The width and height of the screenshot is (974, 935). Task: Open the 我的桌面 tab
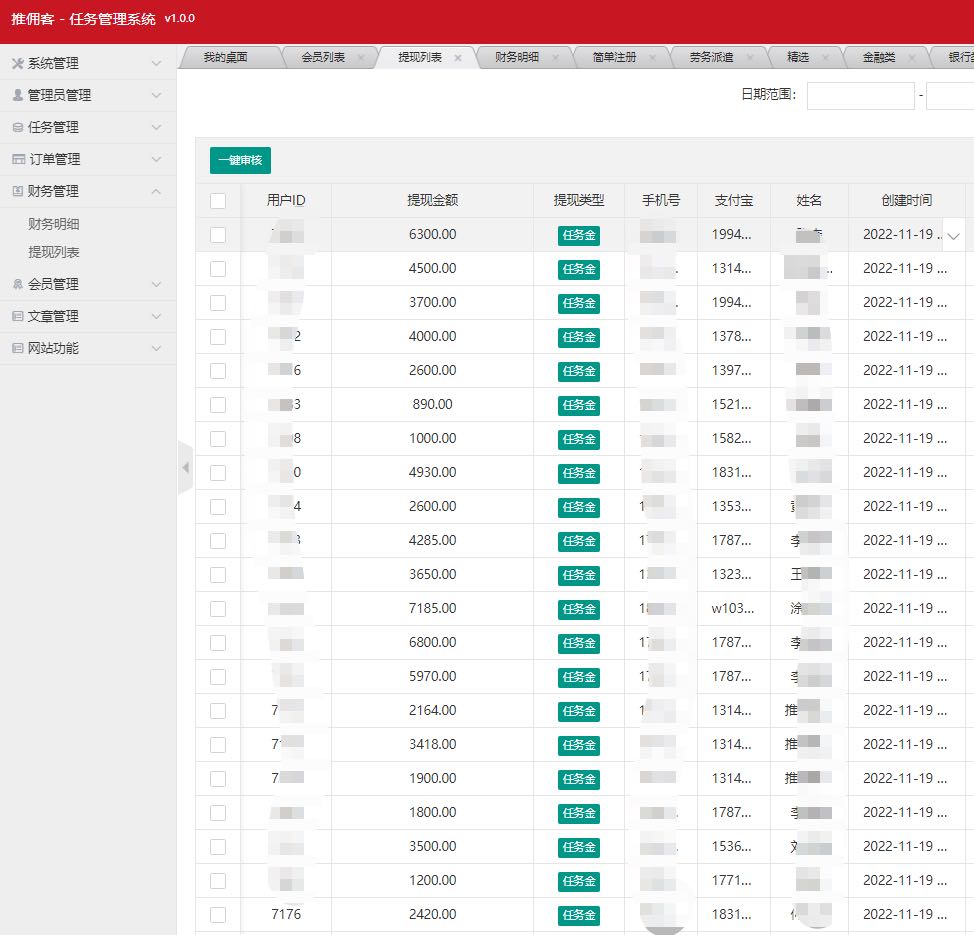[x=225, y=58]
